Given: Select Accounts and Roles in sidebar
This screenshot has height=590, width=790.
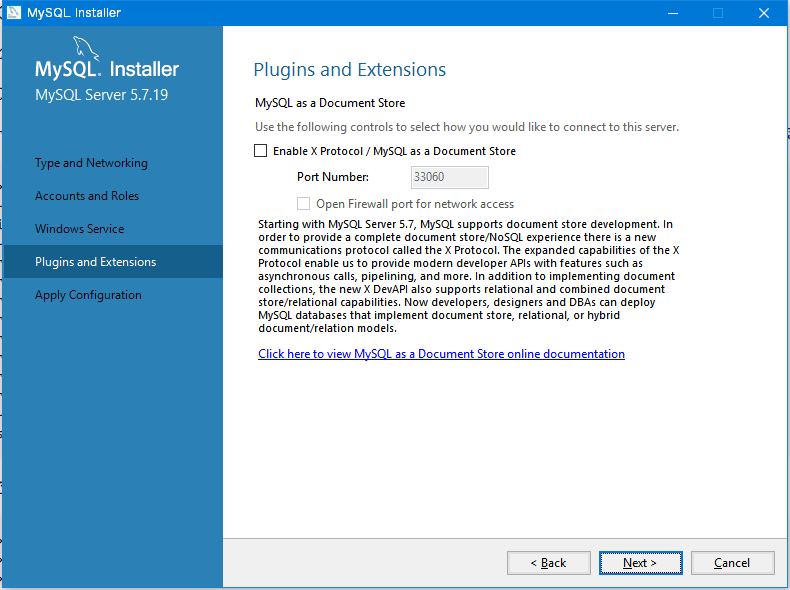Looking at the screenshot, I should pyautogui.click(x=87, y=196).
